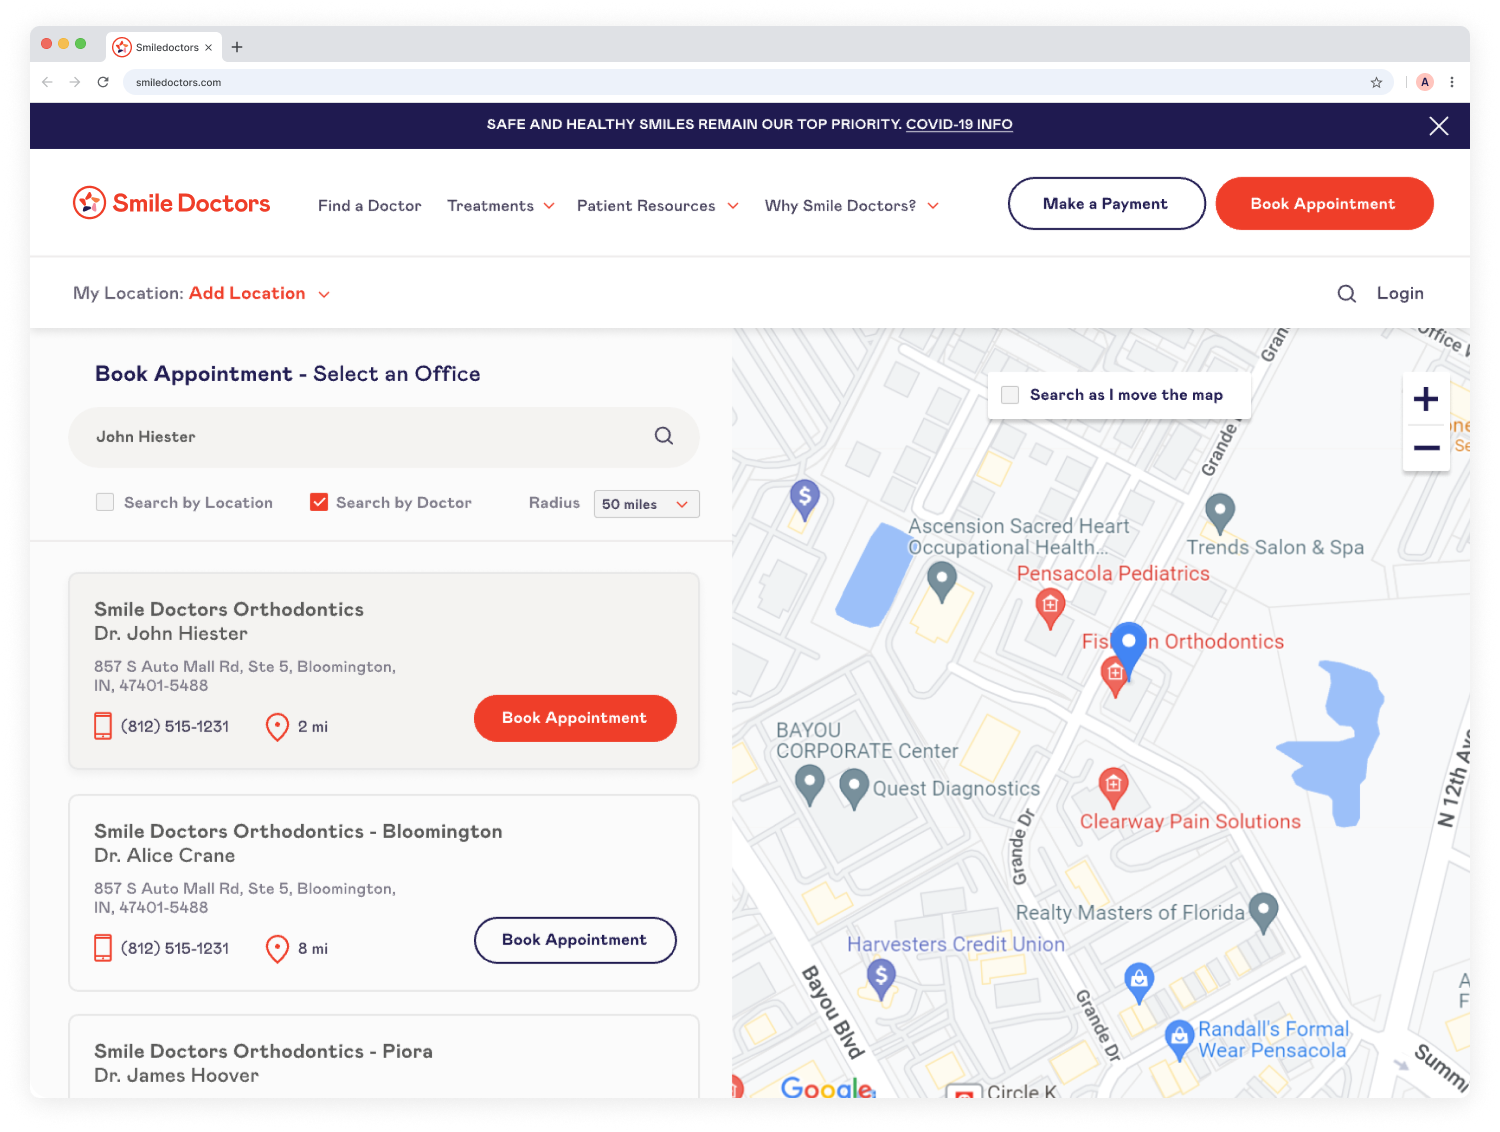Image resolution: width=1500 pixels, height=1132 pixels.
Task: Expand the Why Smile Doctors? menu
Action: click(852, 206)
